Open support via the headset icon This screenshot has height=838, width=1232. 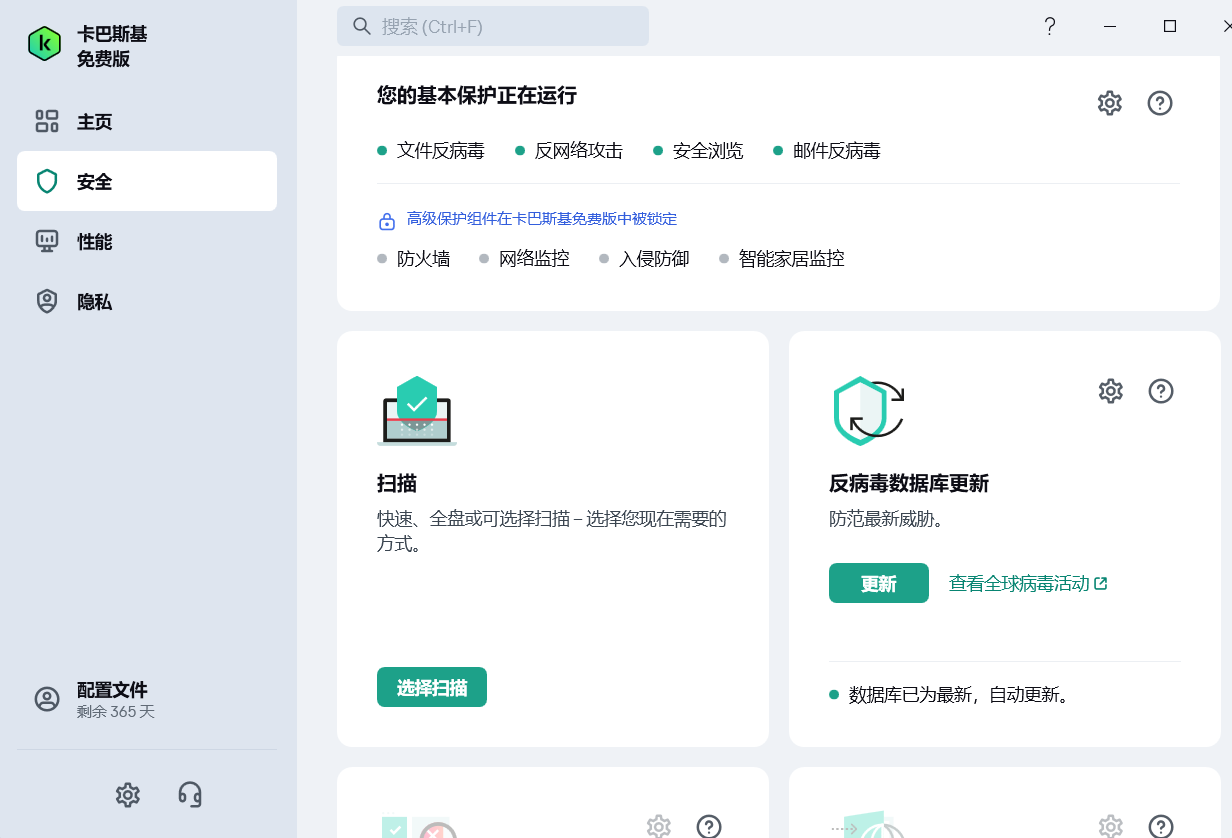[x=190, y=795]
